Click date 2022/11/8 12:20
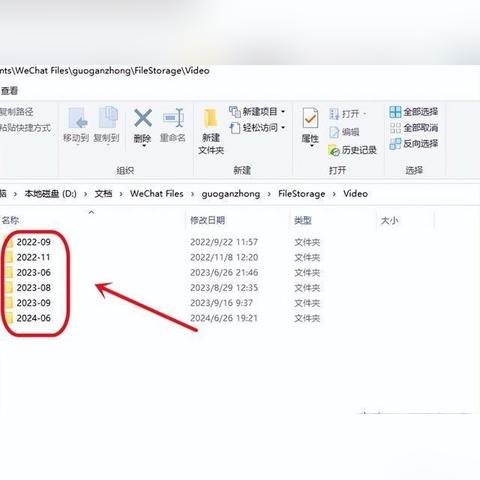Viewport: 480px width, 480px height. coord(224,257)
